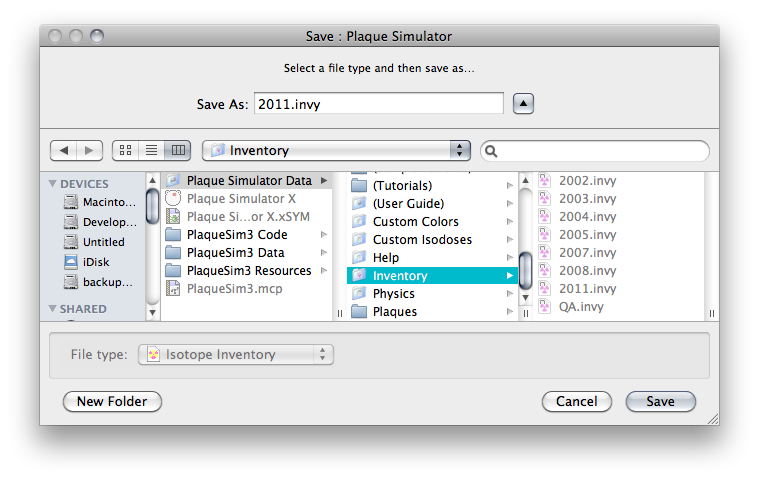Collapse the dialog with the arrow button

523,104
